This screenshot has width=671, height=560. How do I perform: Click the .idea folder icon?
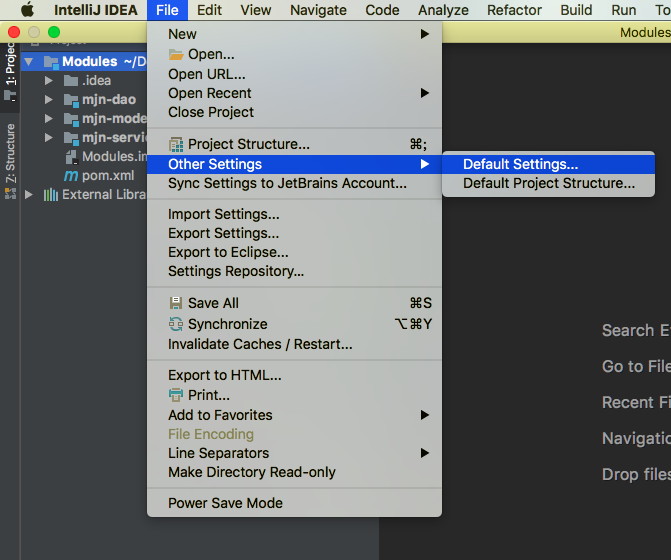pyautogui.click(x=71, y=80)
